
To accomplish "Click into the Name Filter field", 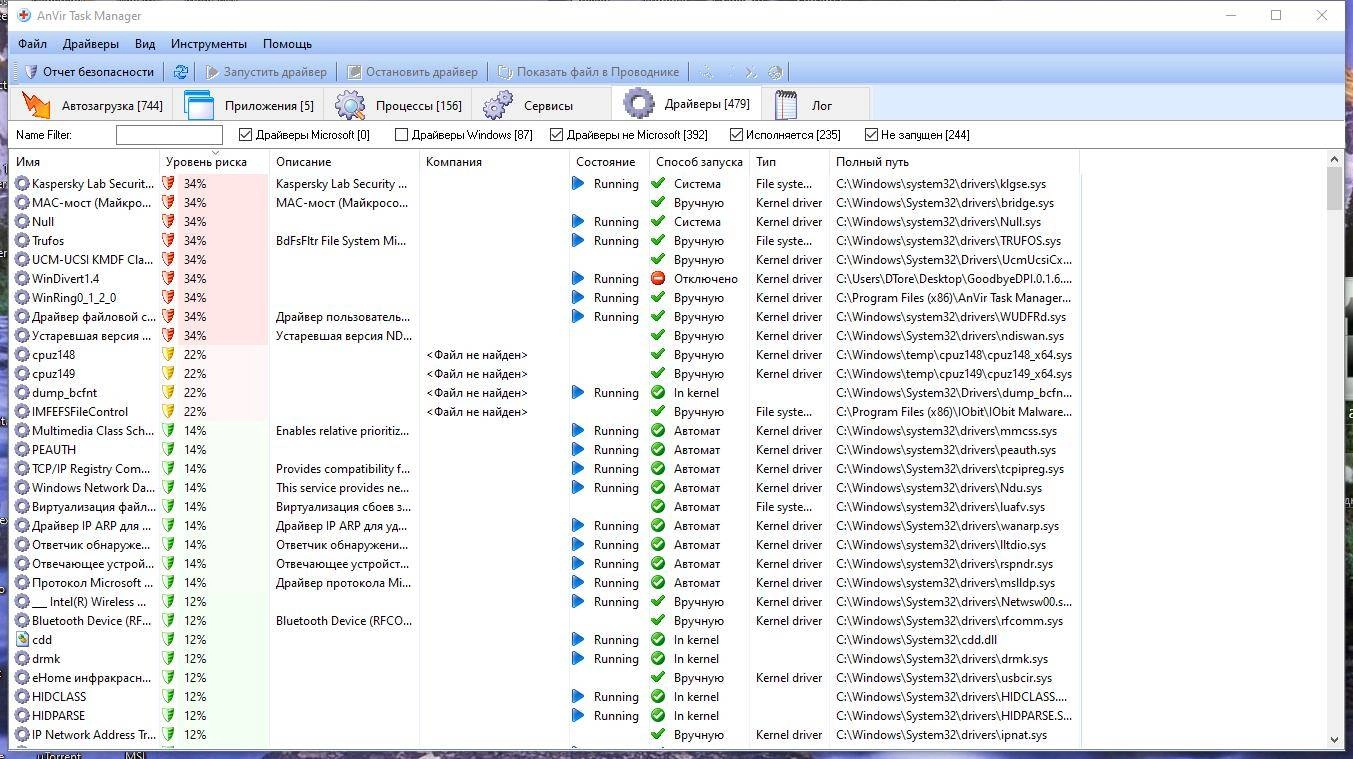I will 169,135.
